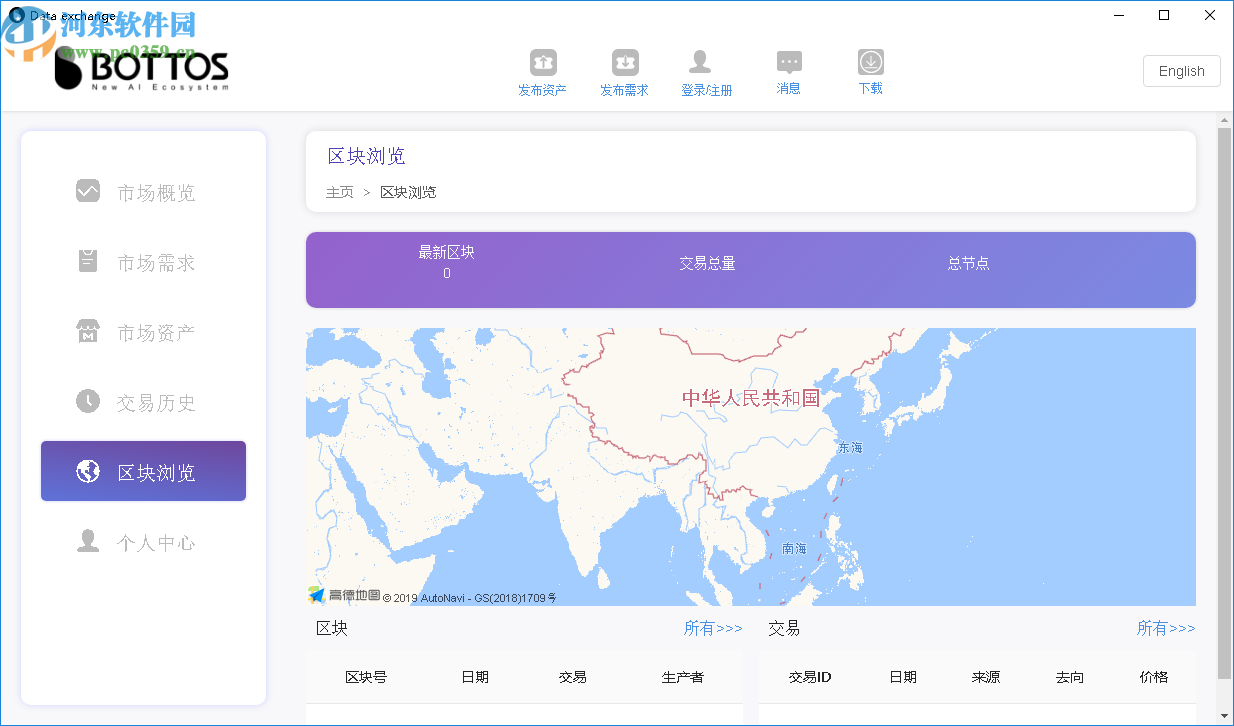Open the 发布资产 (publish asset) icon
This screenshot has width=1234, height=726.
(542, 62)
